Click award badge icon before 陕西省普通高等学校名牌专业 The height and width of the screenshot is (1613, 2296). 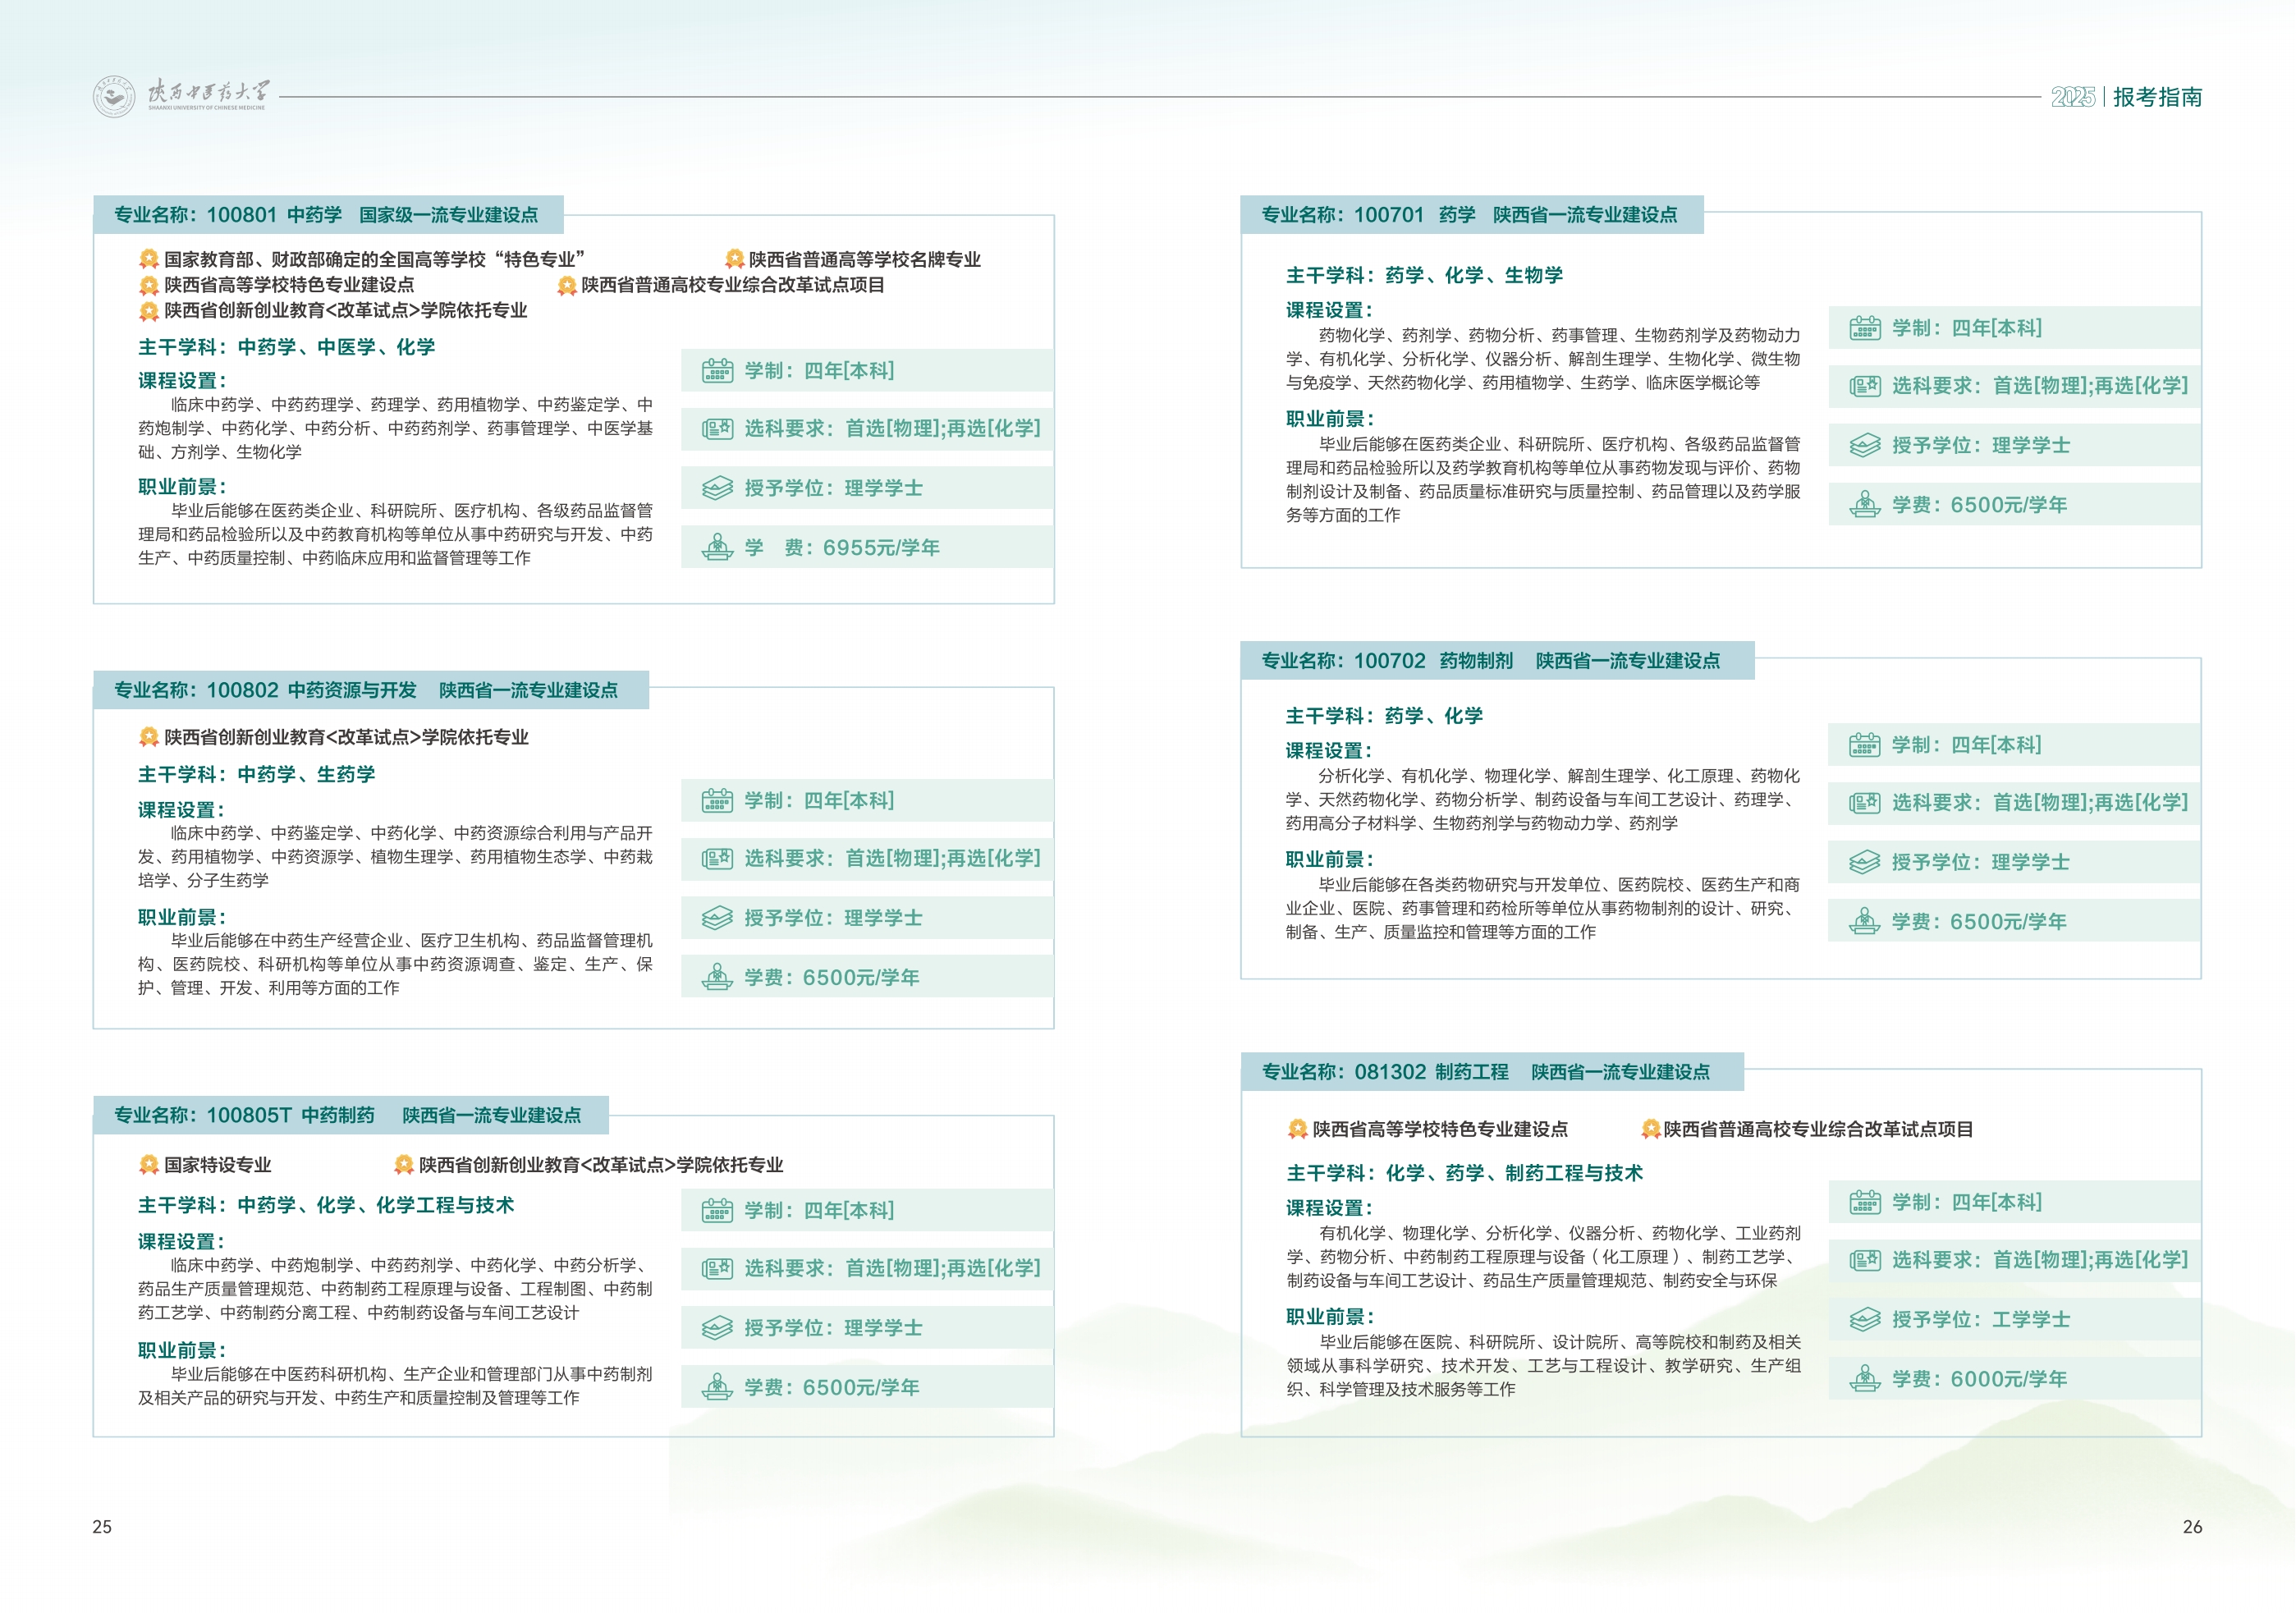click(x=734, y=260)
